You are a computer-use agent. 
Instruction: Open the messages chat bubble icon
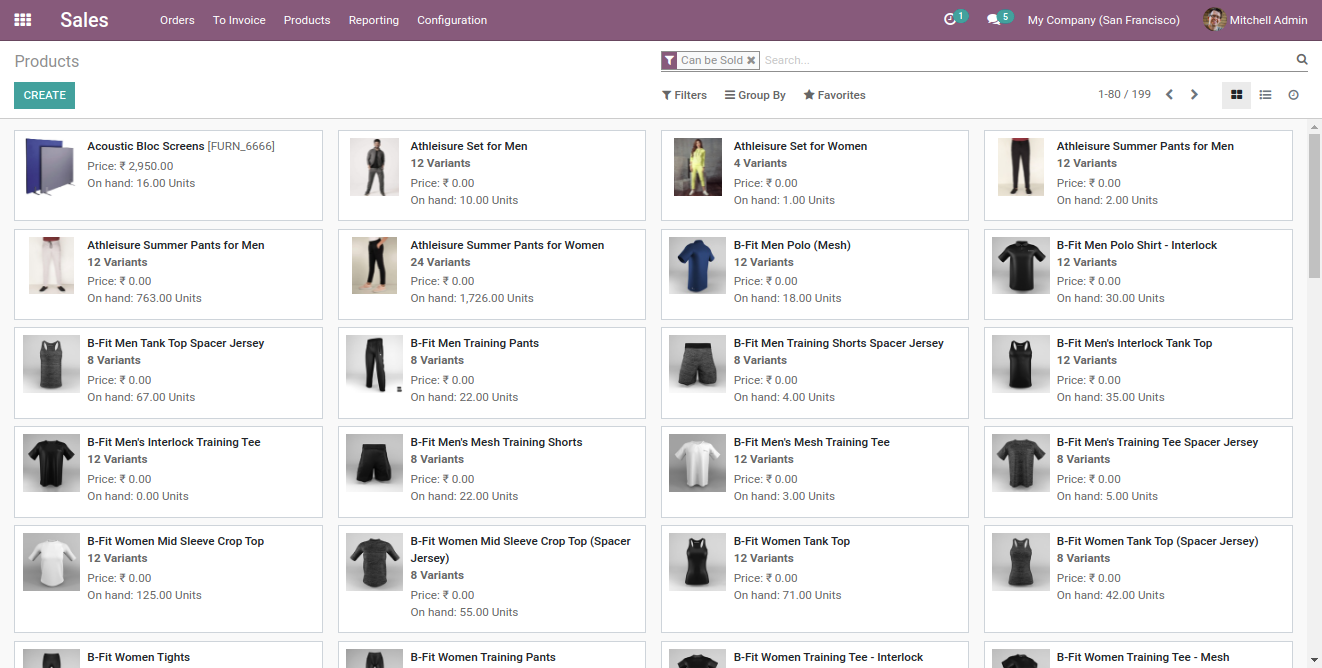coord(993,20)
